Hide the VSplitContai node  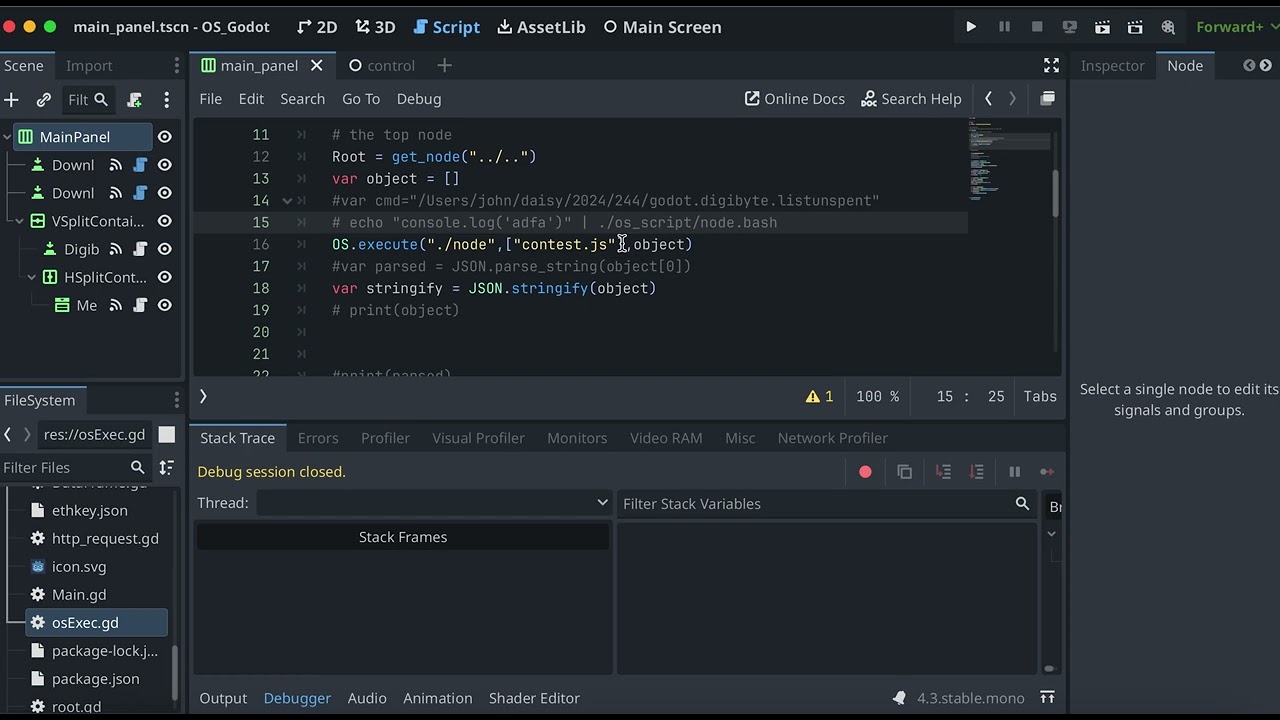pyautogui.click(x=164, y=221)
